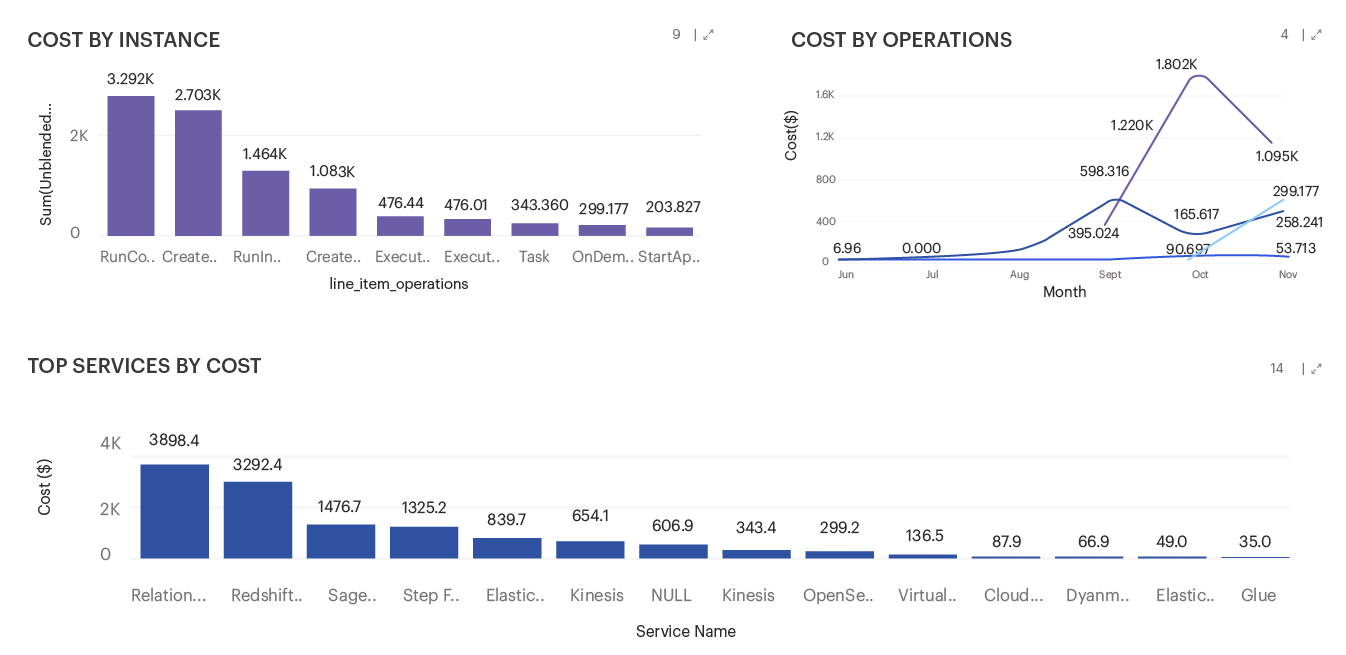Click the 1.220K data label

tap(1132, 126)
